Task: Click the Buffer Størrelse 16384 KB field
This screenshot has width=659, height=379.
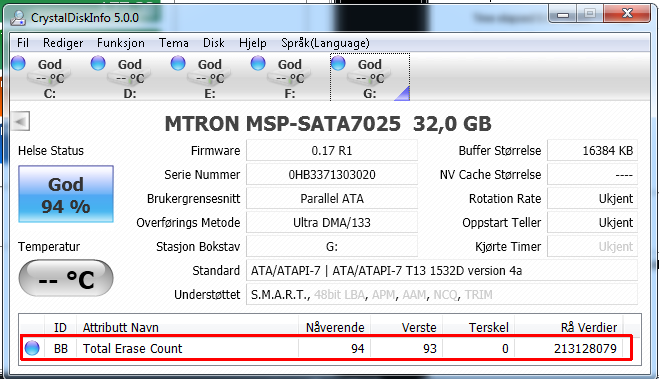Action: [x=592, y=150]
